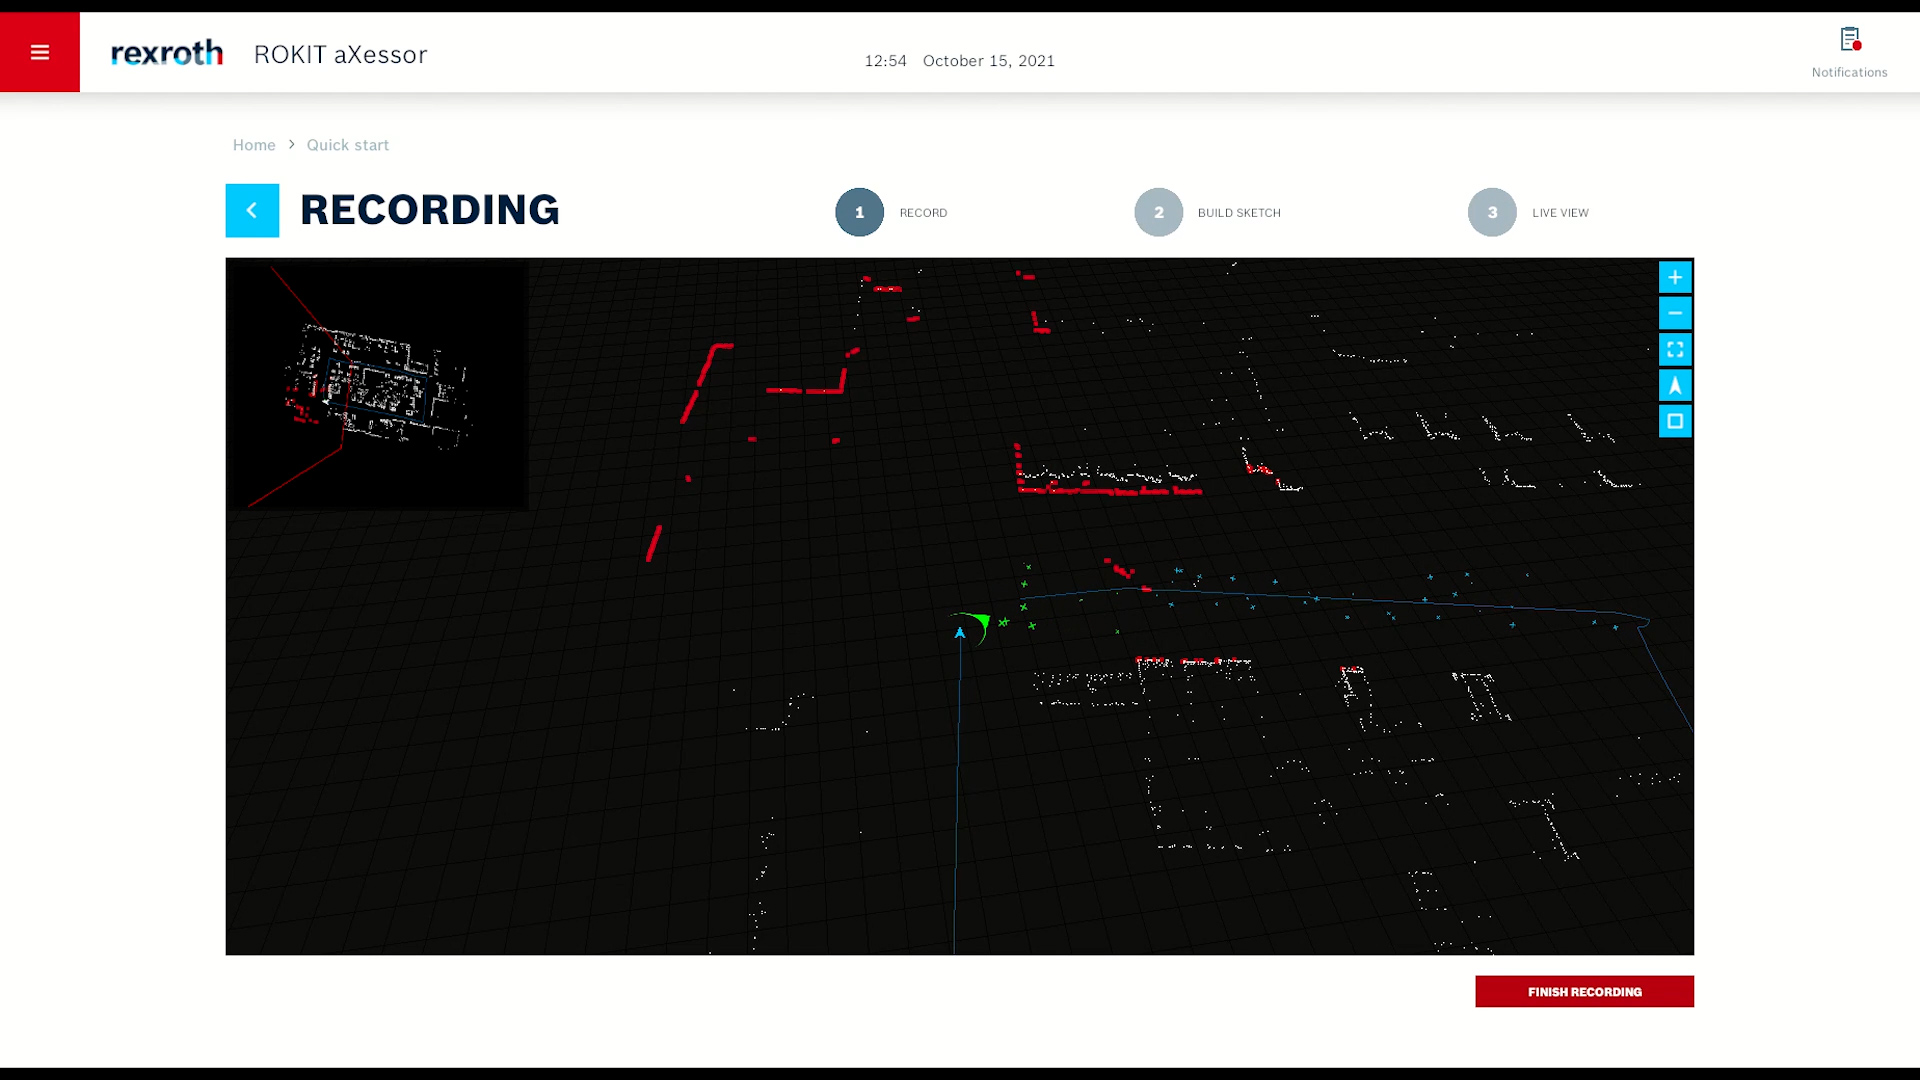Screen dimensions: 1920x1080
Task: Open Notifications panel
Action: click(1849, 53)
